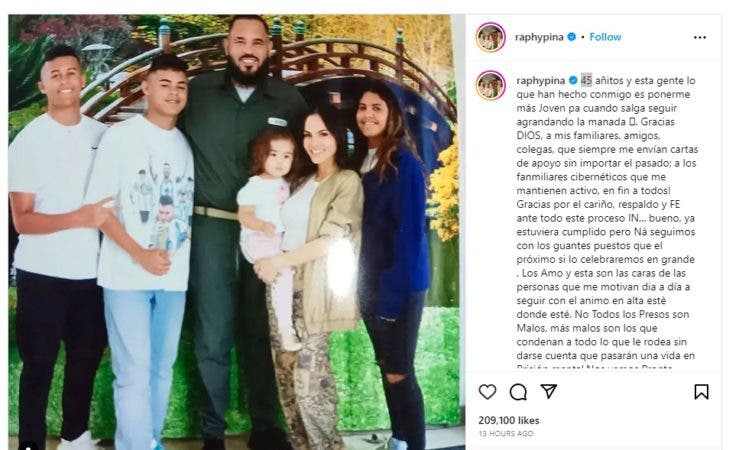Click the tagged-people icon on the photo corner
Viewport: 739px width, 450px height.
click(x=27, y=446)
